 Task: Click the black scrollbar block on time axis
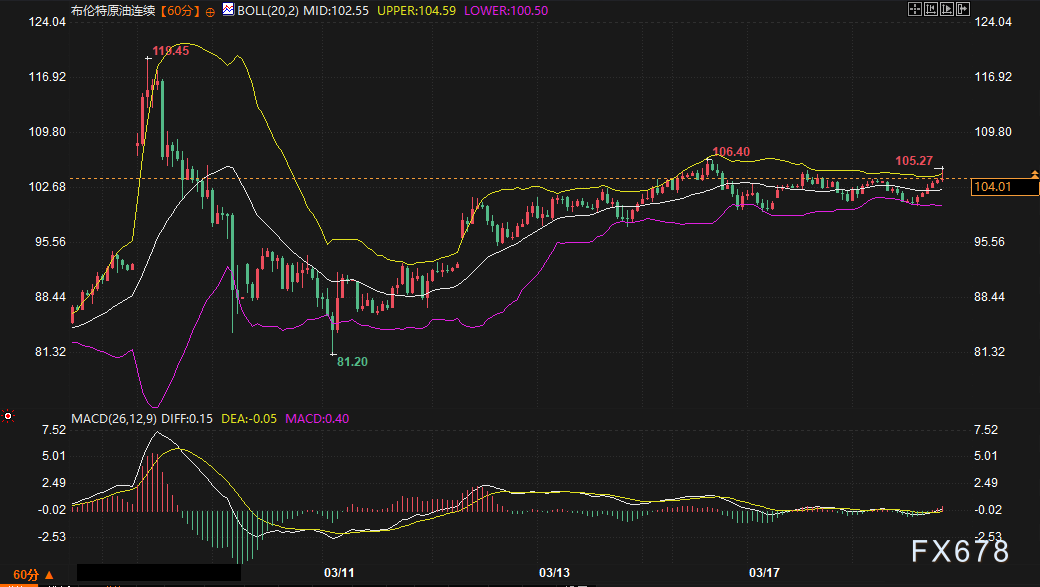click(158, 573)
